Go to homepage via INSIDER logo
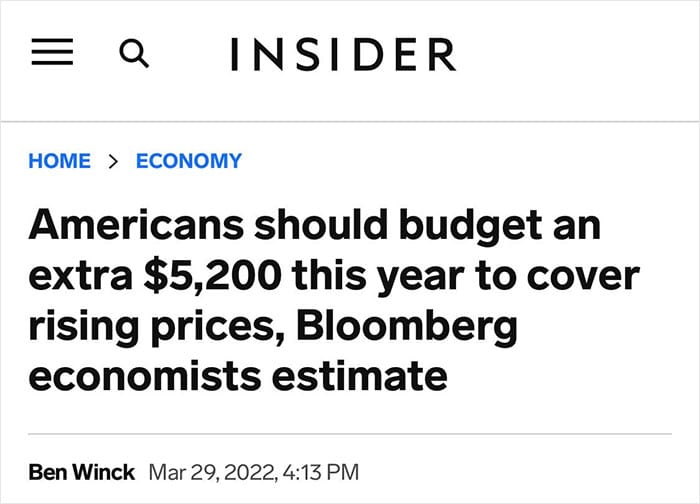 pyautogui.click(x=343, y=54)
